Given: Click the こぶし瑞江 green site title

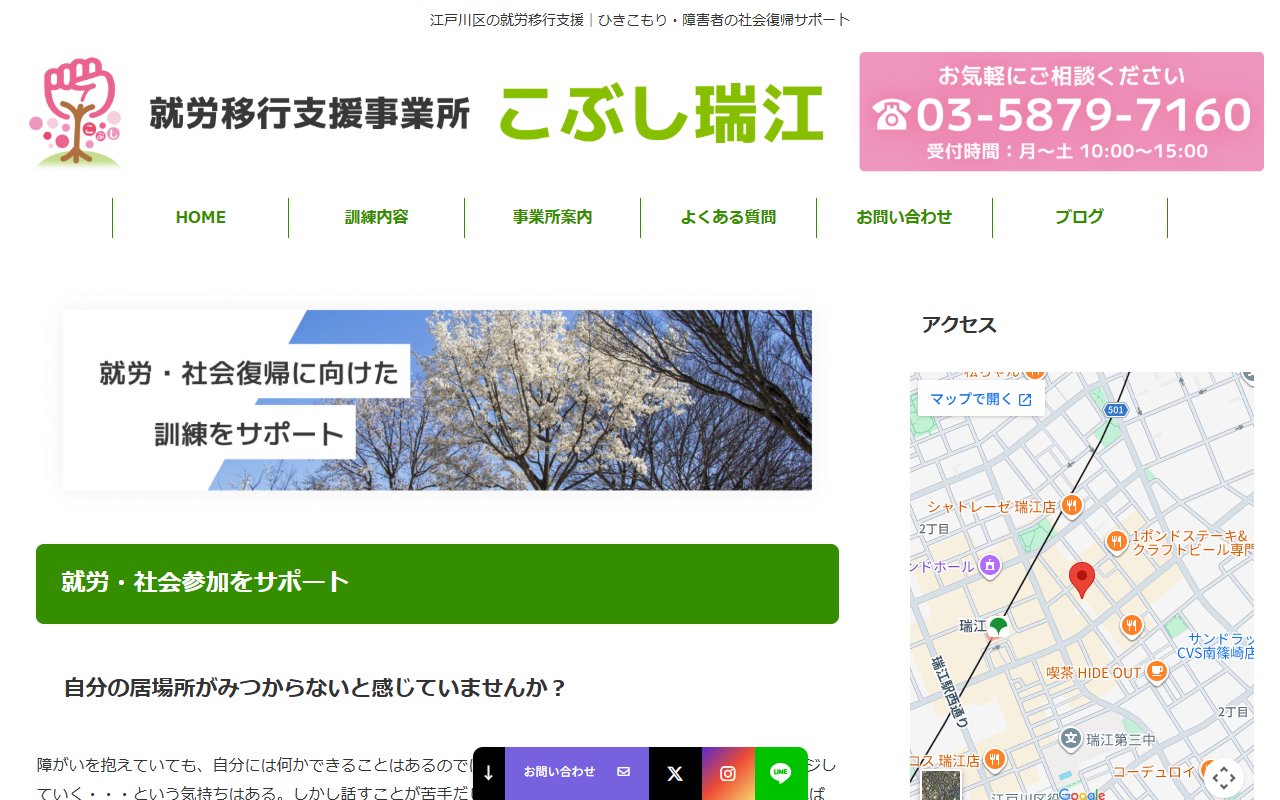Looking at the screenshot, I should coord(661,113).
